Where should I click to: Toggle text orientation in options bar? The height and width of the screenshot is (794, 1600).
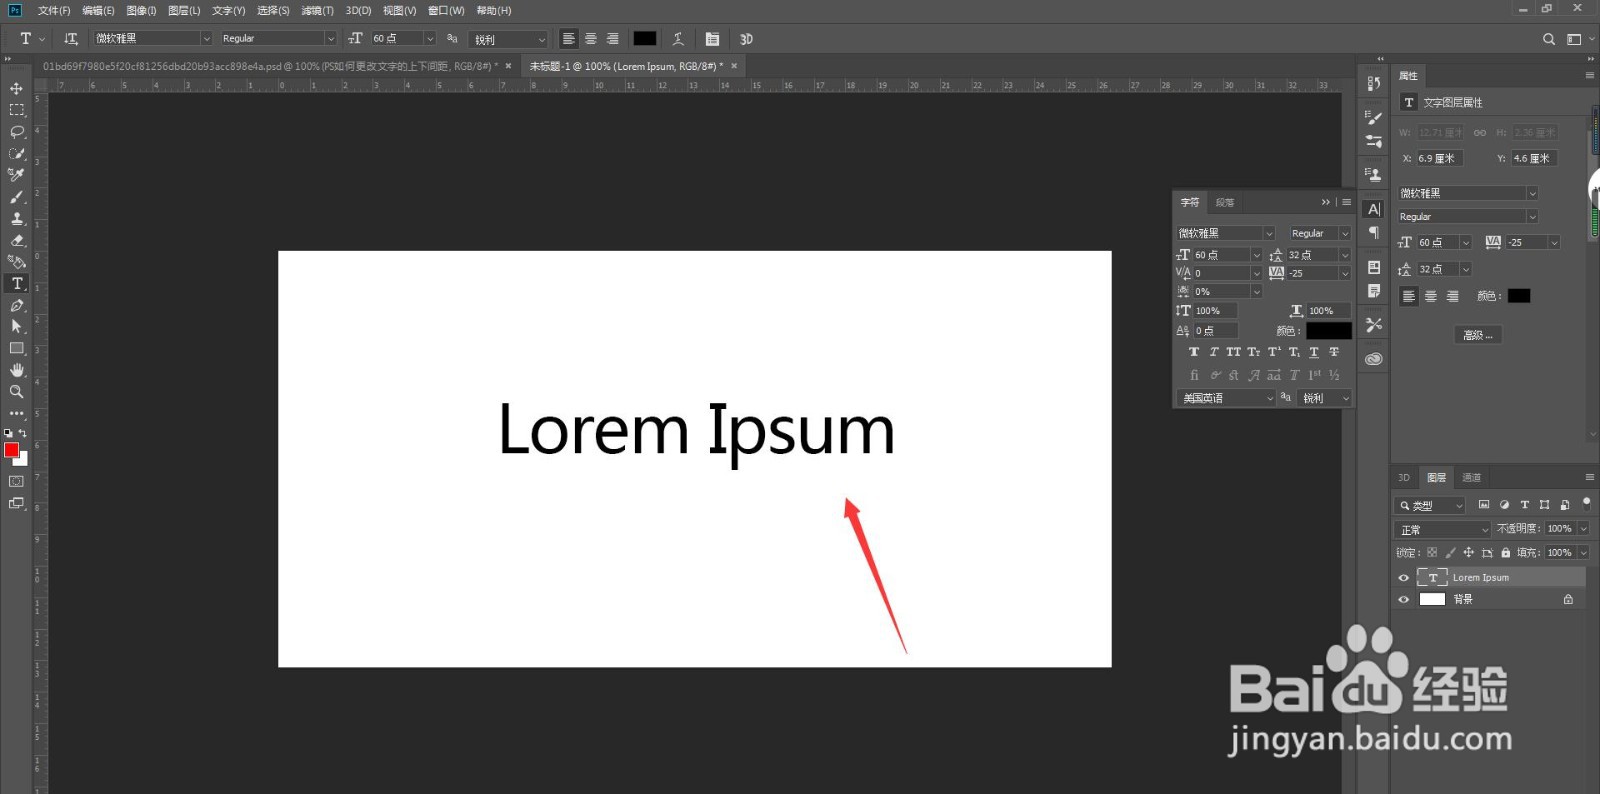click(70, 38)
